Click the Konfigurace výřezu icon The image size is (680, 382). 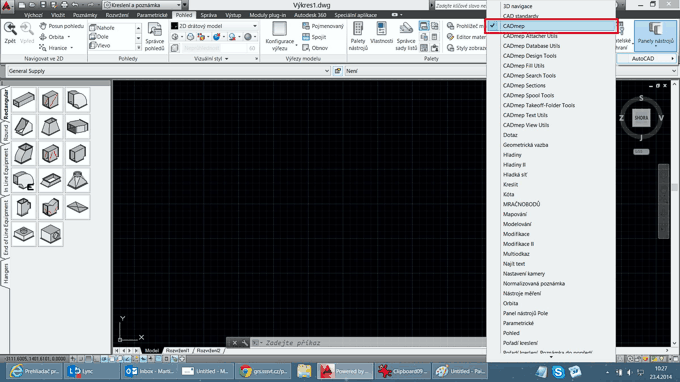(279, 36)
